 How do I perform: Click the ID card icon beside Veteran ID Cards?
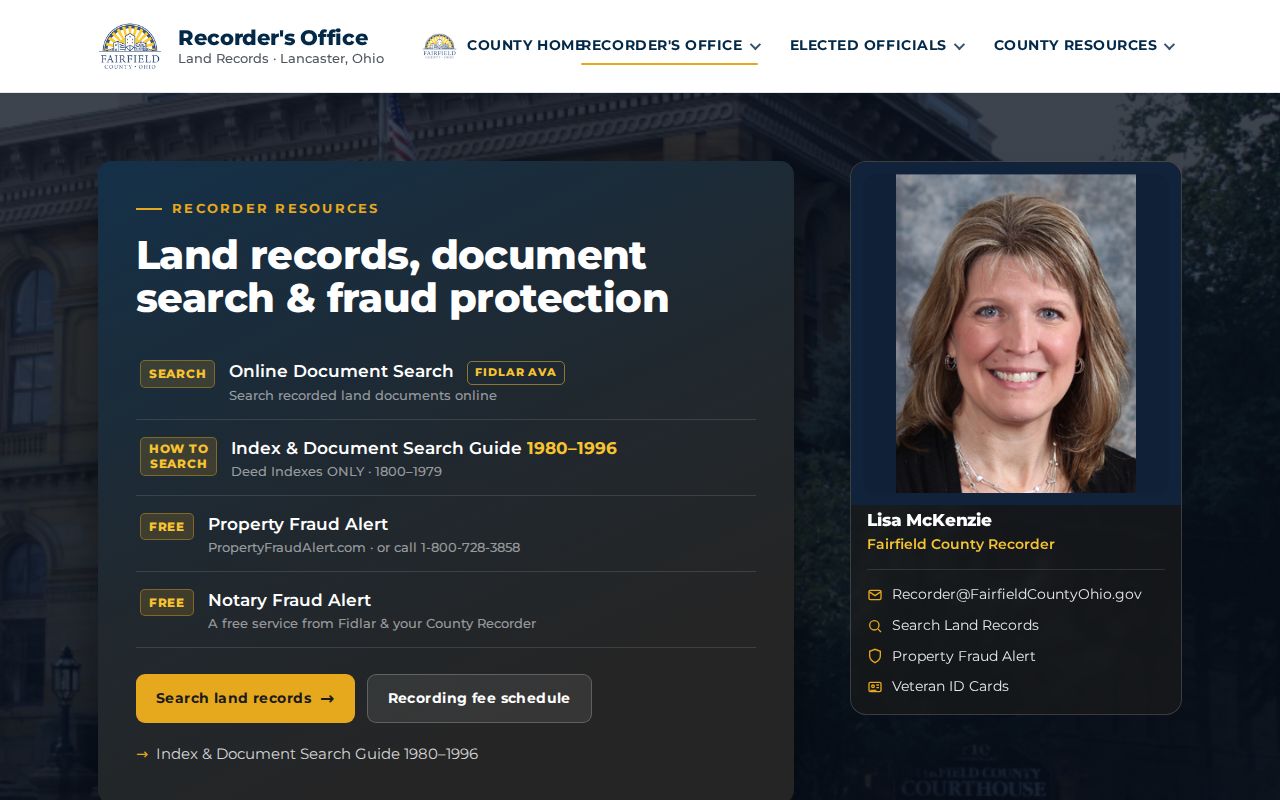875,687
